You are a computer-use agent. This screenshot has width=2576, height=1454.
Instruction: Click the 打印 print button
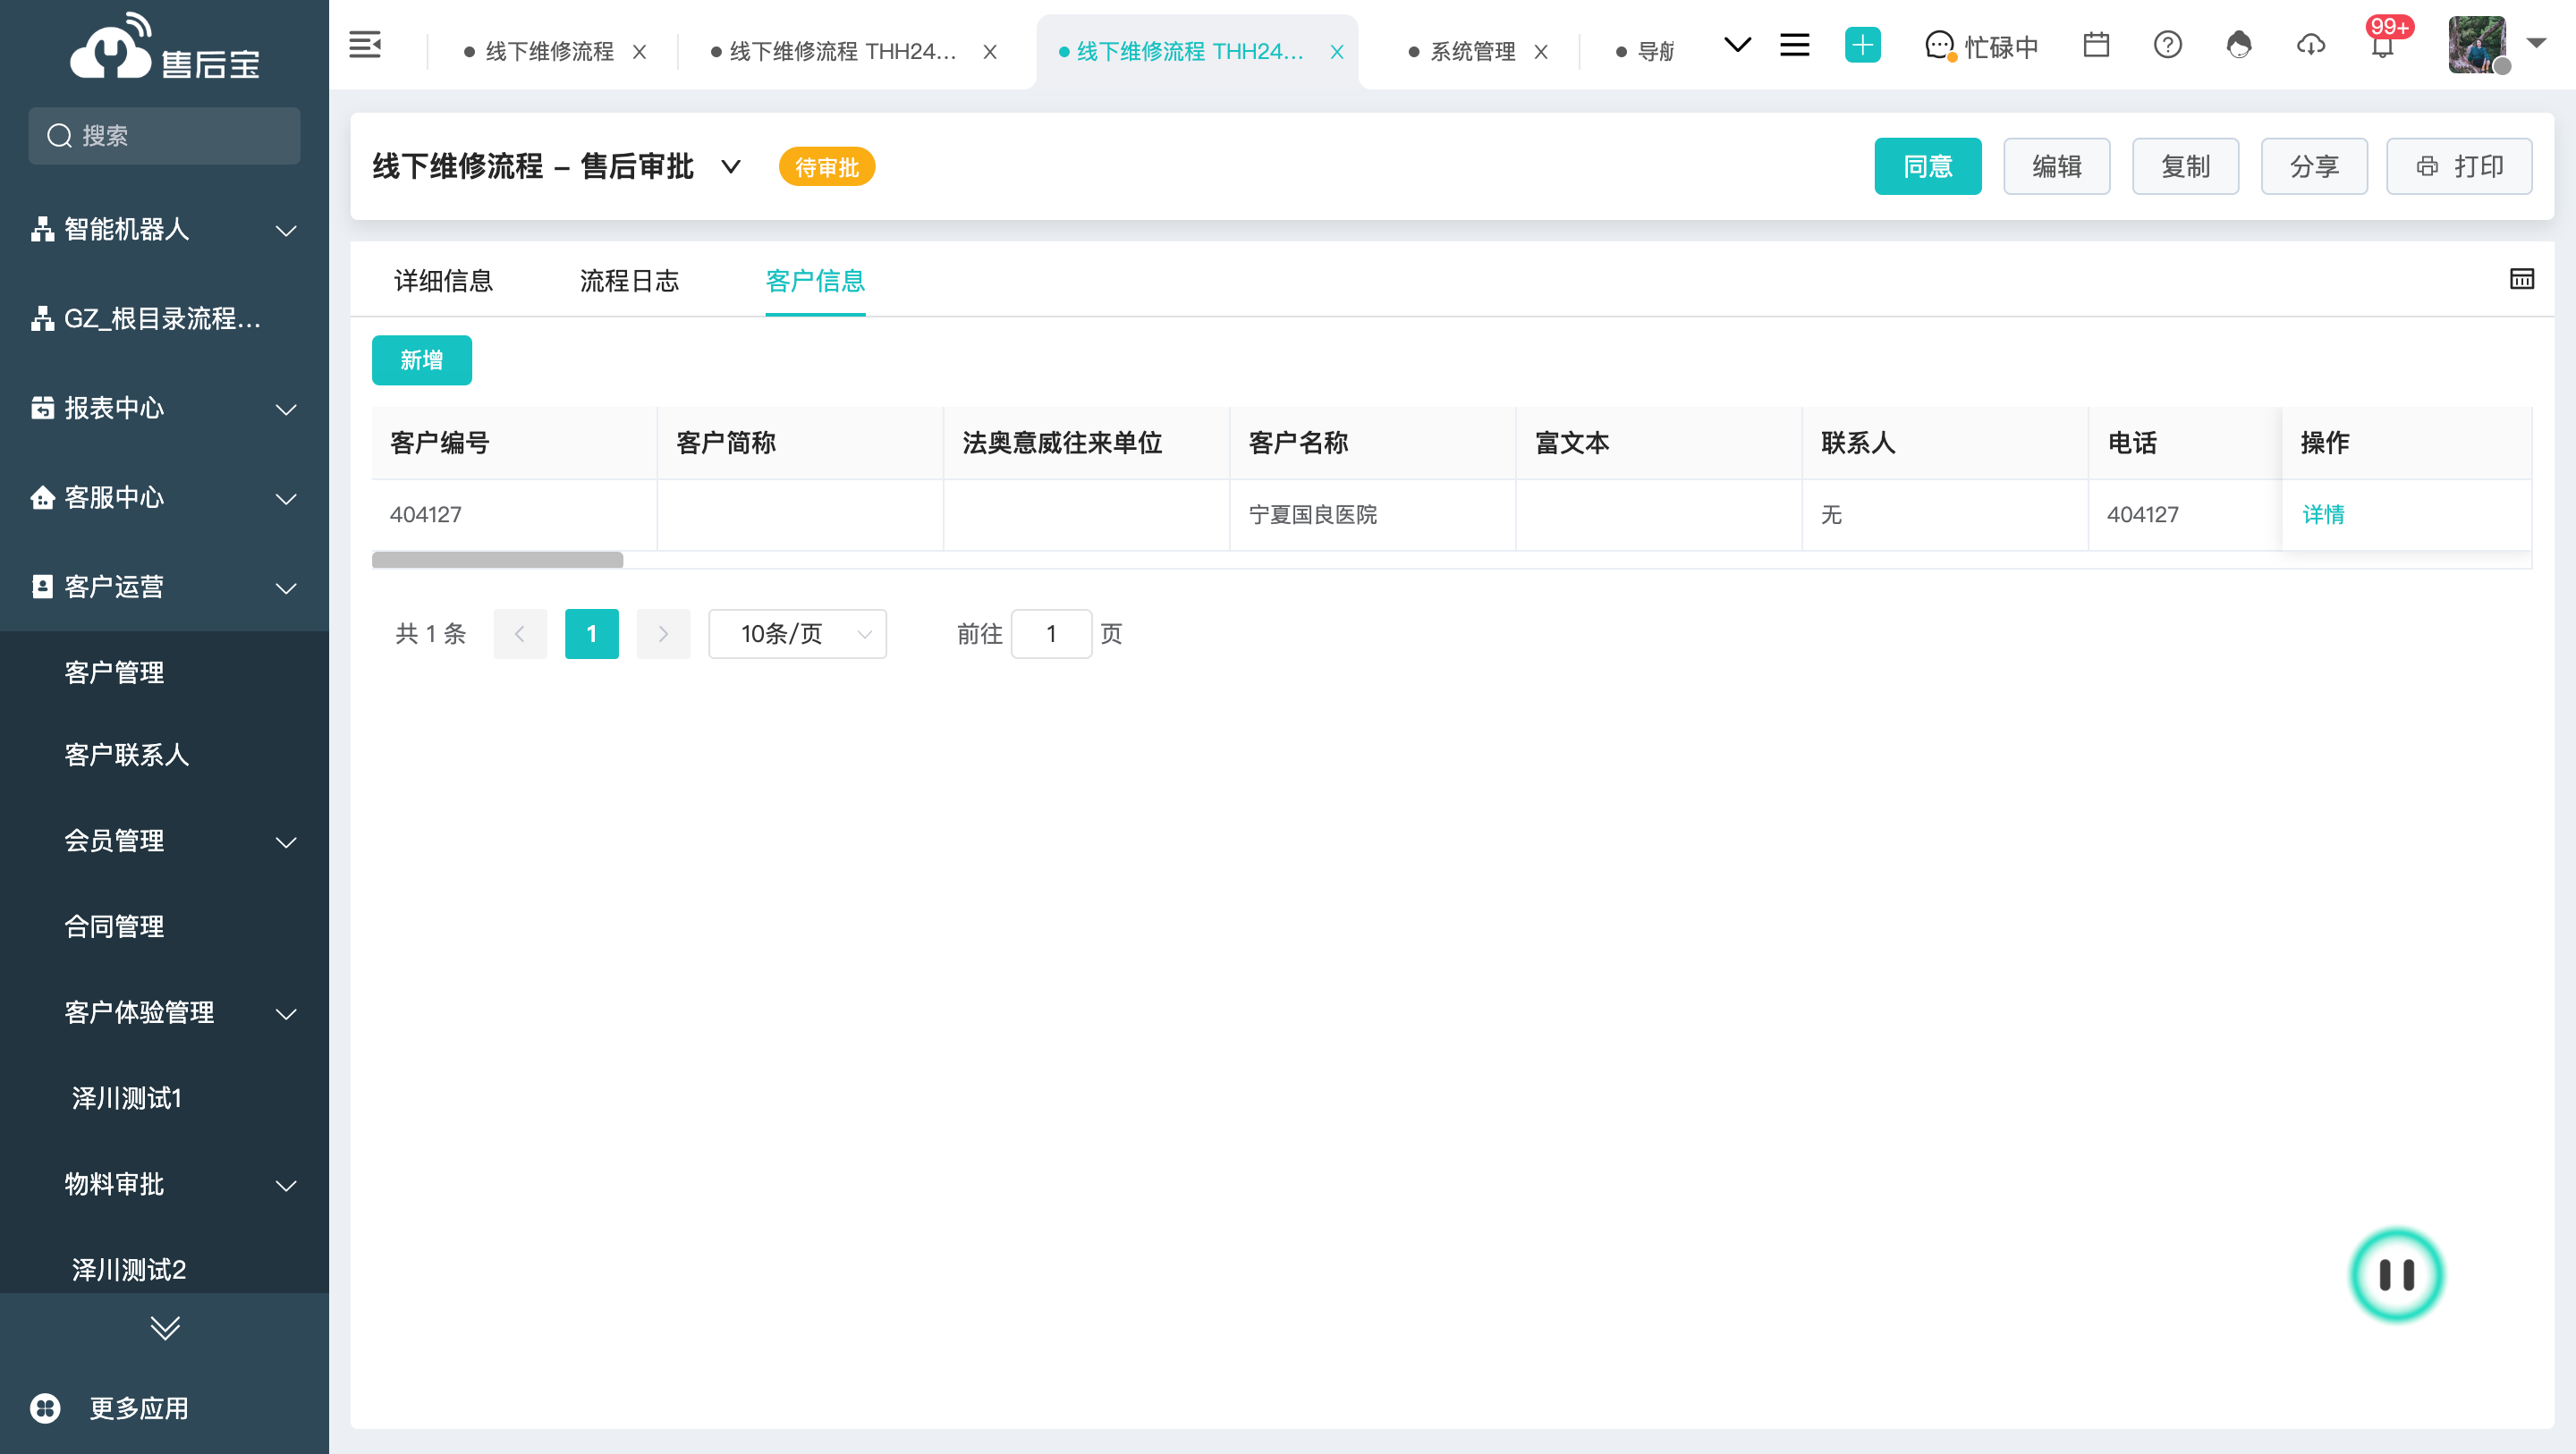[x=2459, y=166]
